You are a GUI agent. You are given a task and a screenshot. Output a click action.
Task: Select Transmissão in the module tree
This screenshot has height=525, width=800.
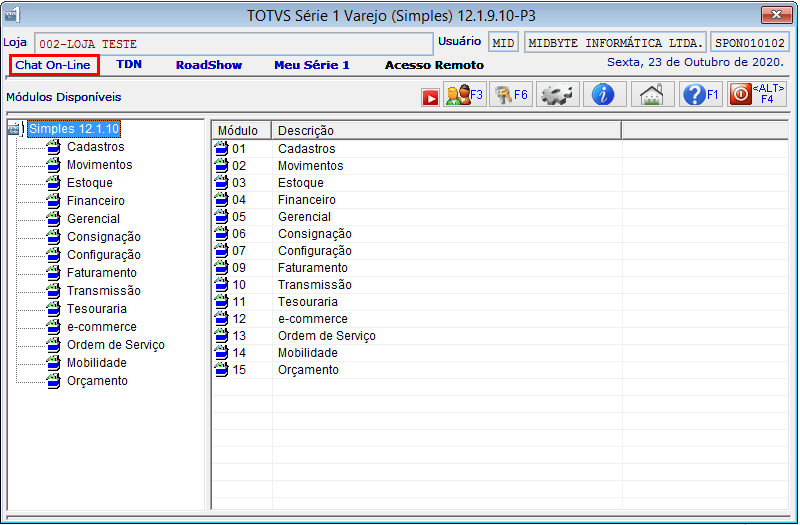(x=104, y=291)
